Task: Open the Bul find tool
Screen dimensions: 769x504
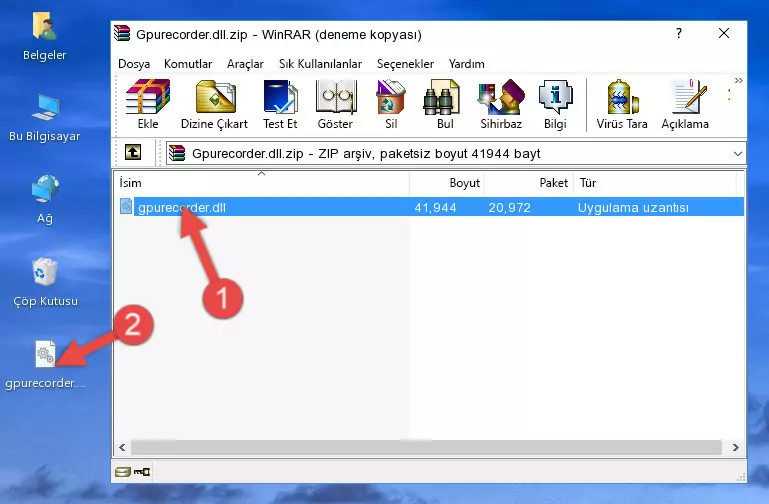Action: tap(445, 104)
